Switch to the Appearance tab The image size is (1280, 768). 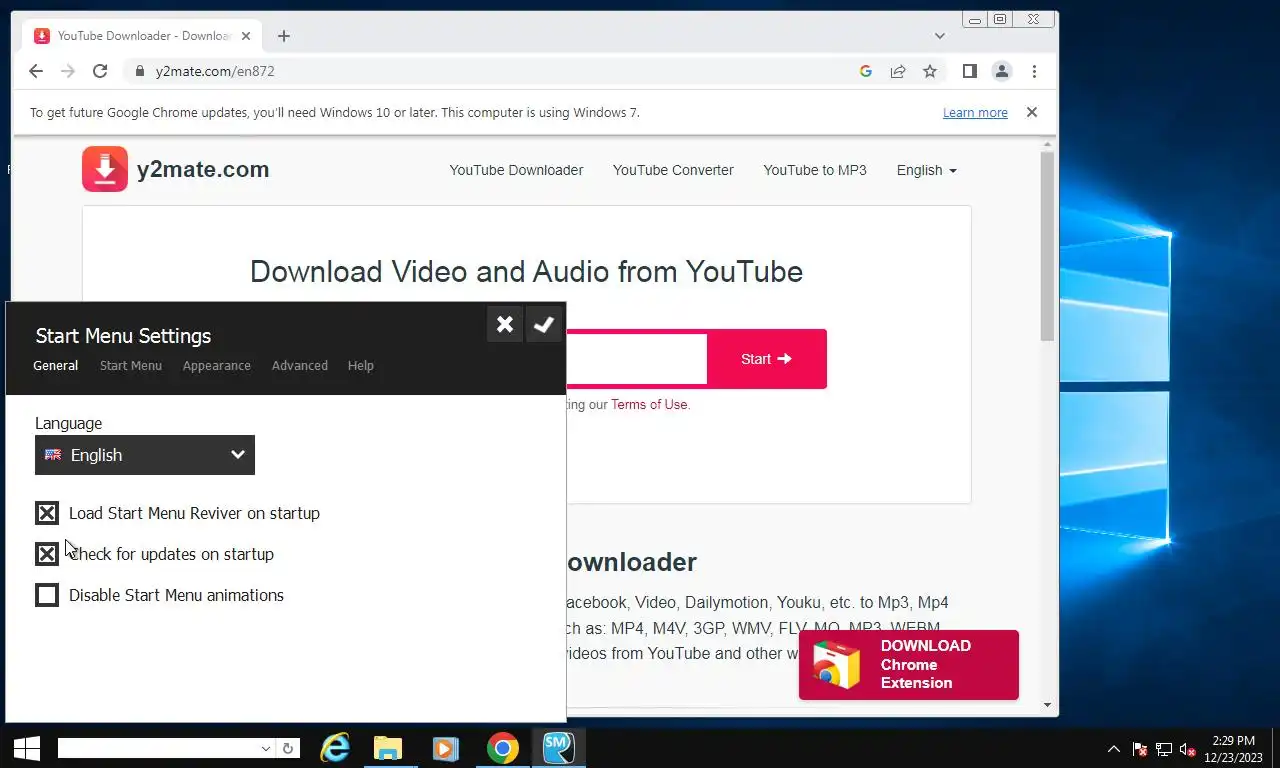coord(217,365)
